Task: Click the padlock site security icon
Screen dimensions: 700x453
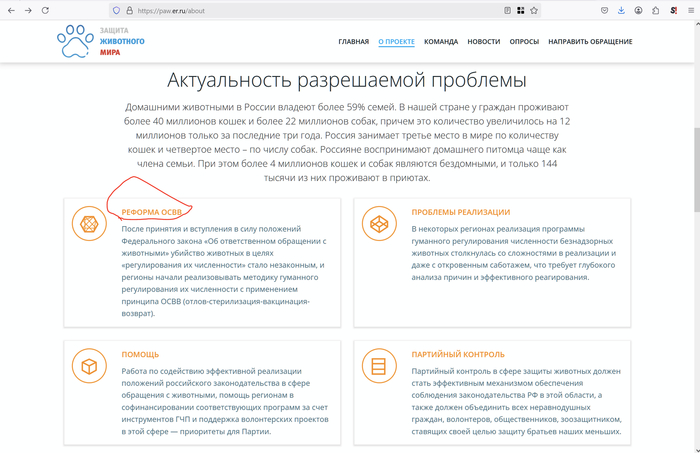Action: click(129, 10)
